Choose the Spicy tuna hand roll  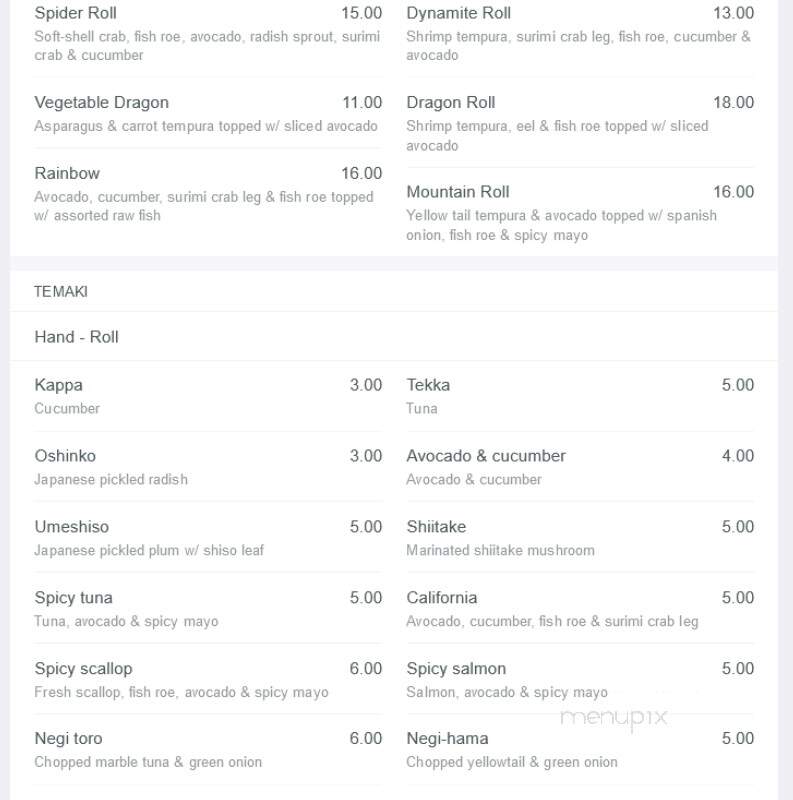tap(208, 609)
